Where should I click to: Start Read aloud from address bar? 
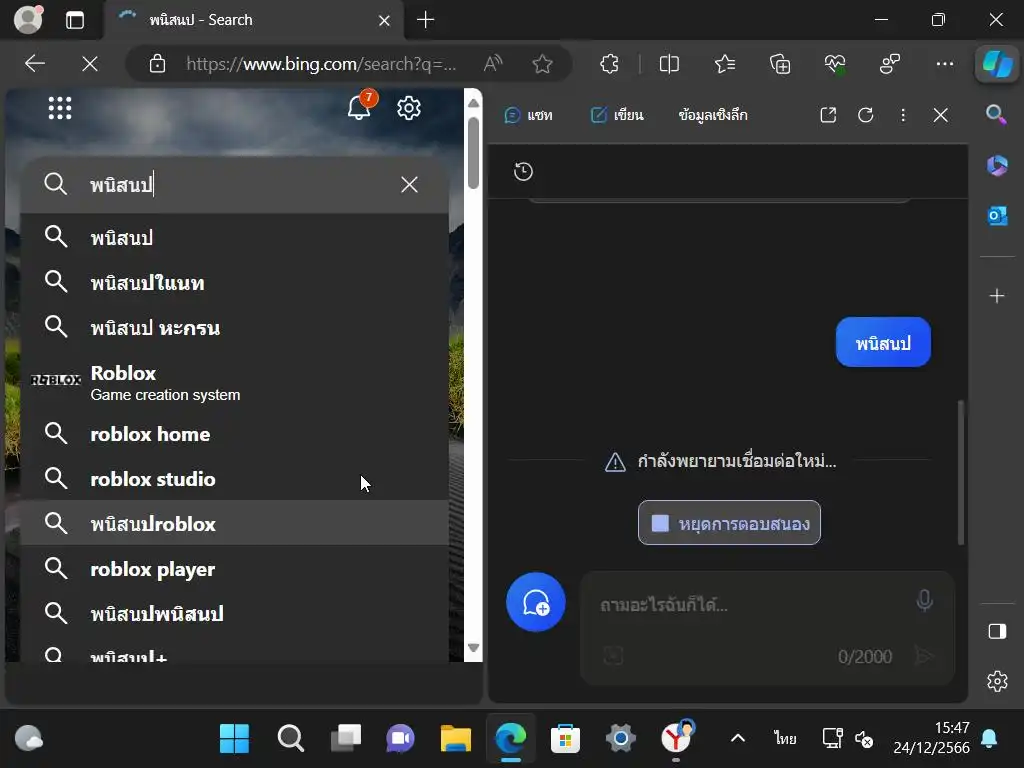tap(493, 64)
